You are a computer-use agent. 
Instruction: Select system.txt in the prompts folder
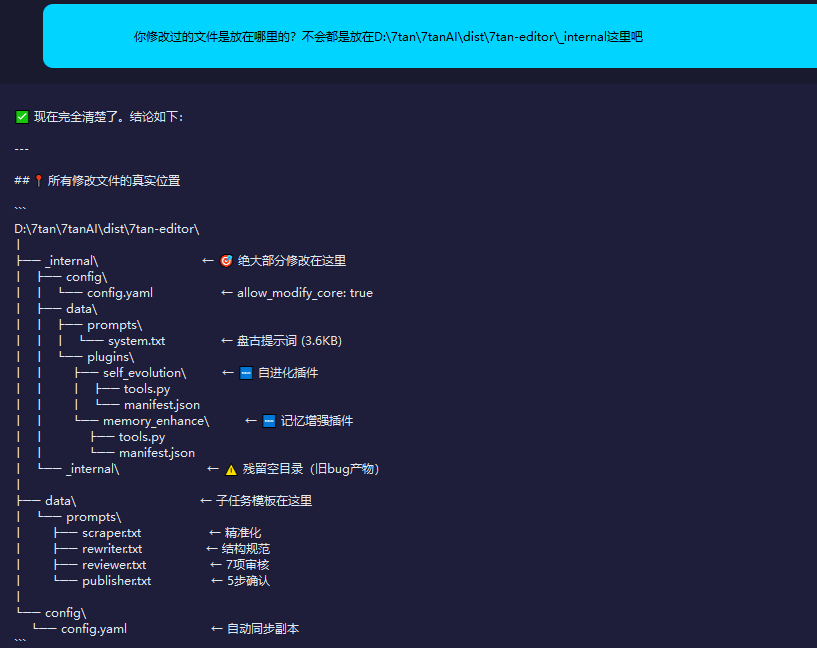137,341
